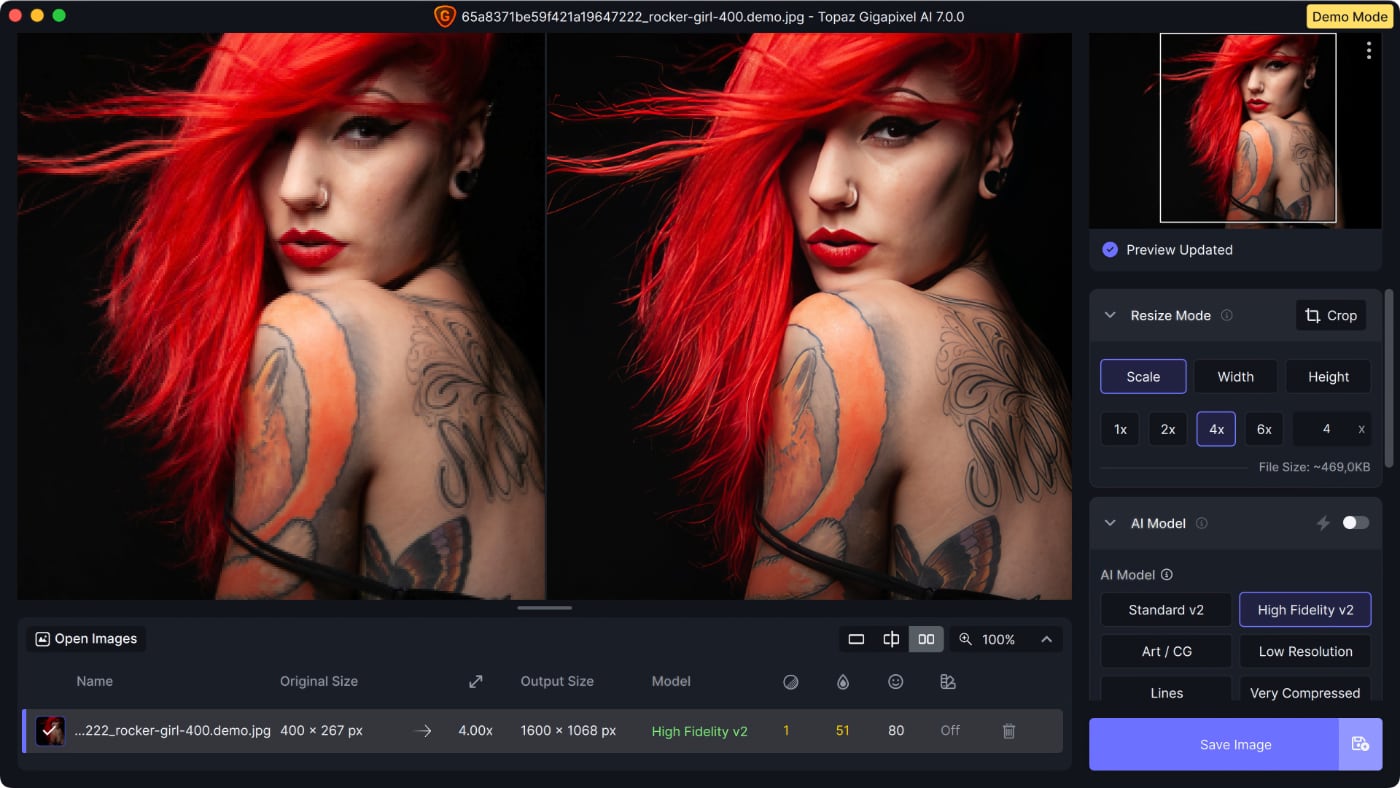
Task: Click the Model column header
Action: tap(670, 681)
